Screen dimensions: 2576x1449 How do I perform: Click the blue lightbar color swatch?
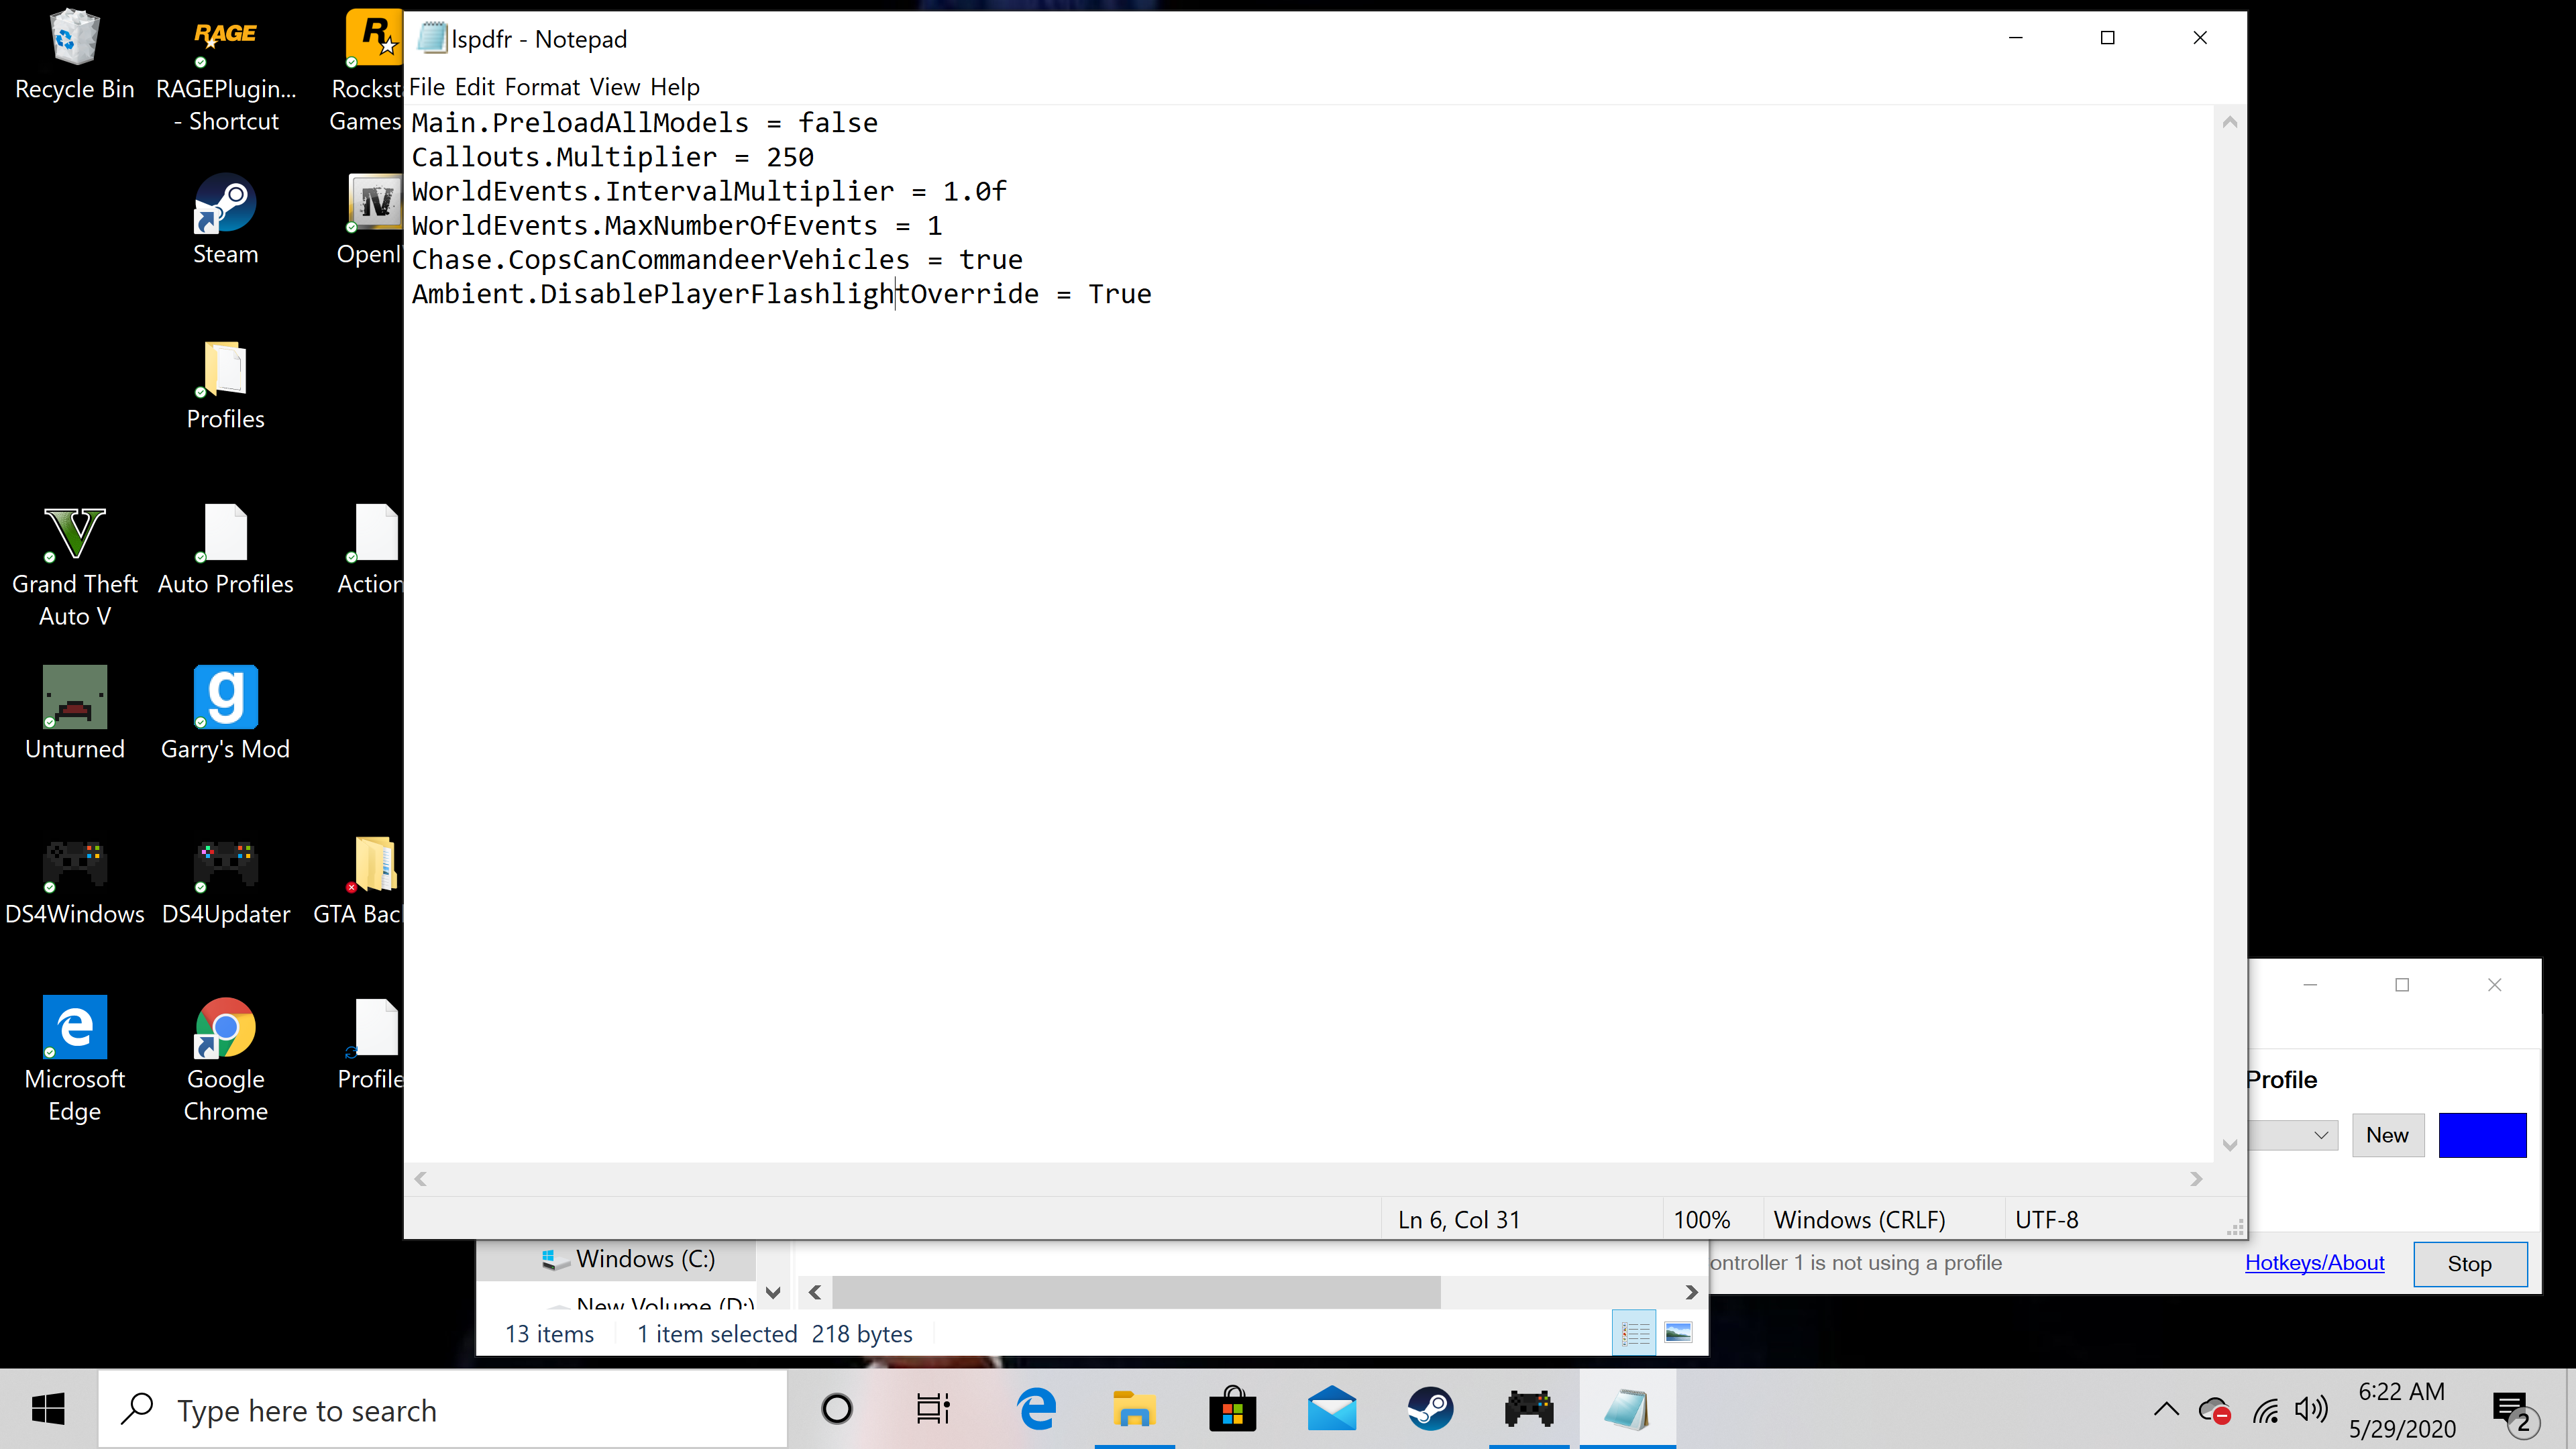point(2482,1135)
